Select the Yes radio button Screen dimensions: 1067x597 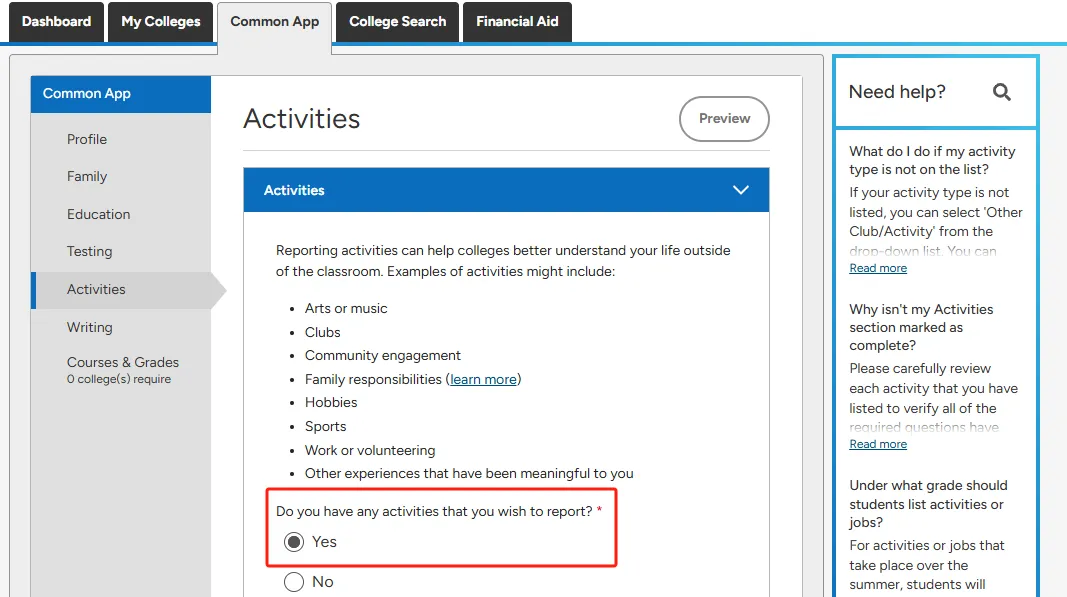point(294,542)
